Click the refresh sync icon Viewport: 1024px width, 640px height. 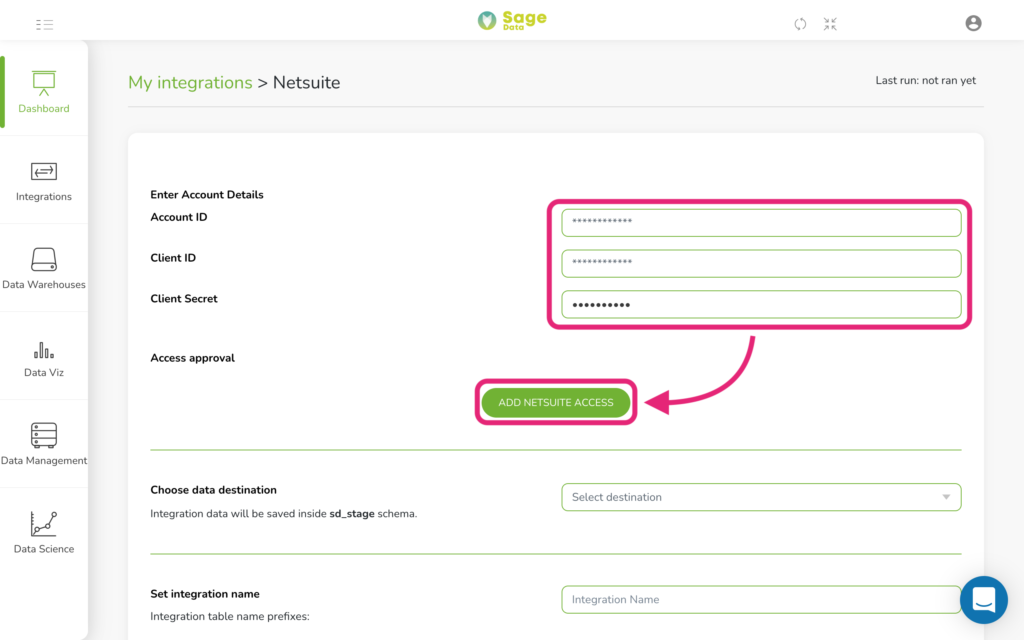coord(800,24)
